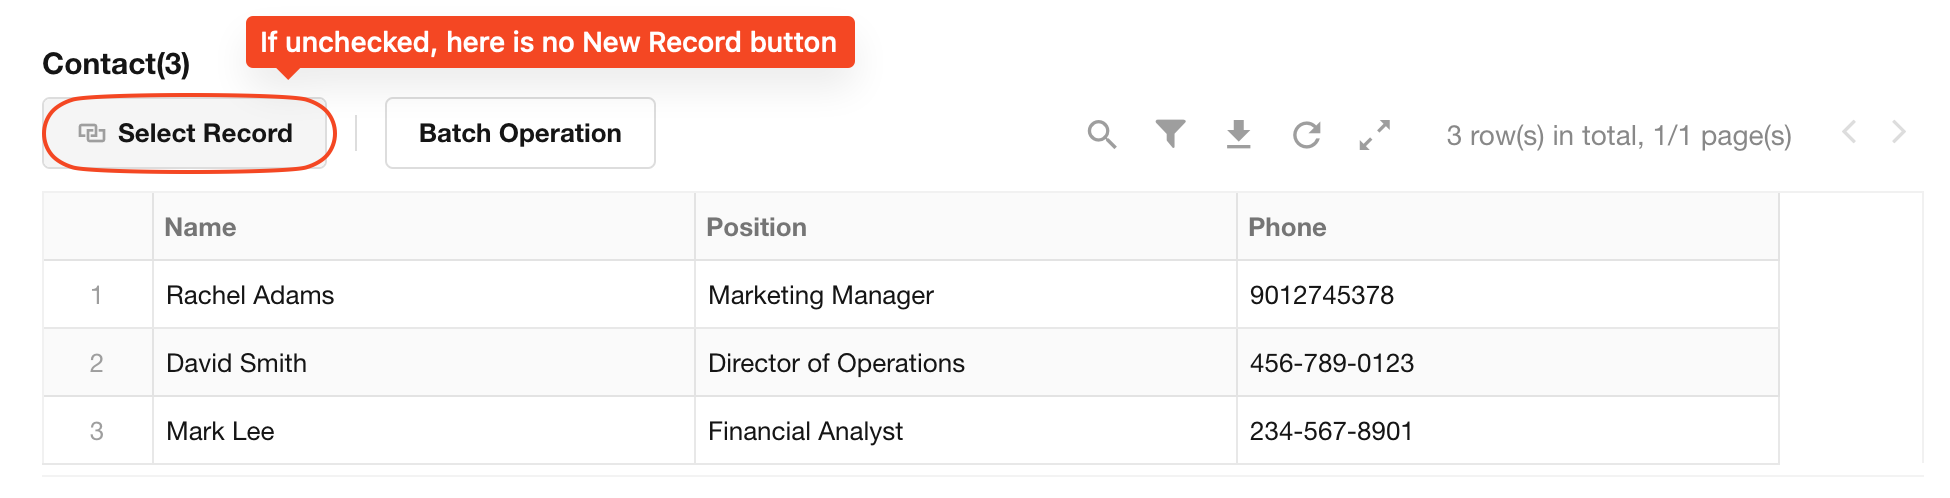
Task: Click the search magnifier icon
Action: (1101, 134)
